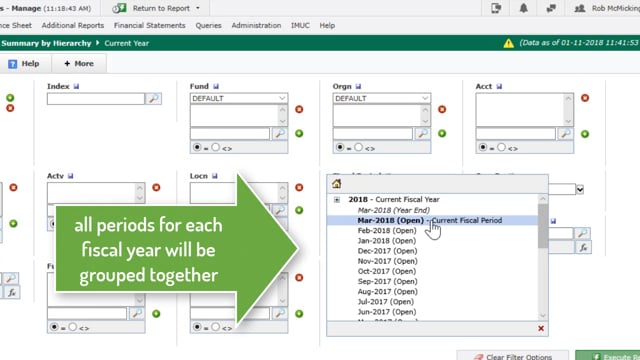
Task: Select Sep-2017 (Open) period
Action: coord(387,282)
